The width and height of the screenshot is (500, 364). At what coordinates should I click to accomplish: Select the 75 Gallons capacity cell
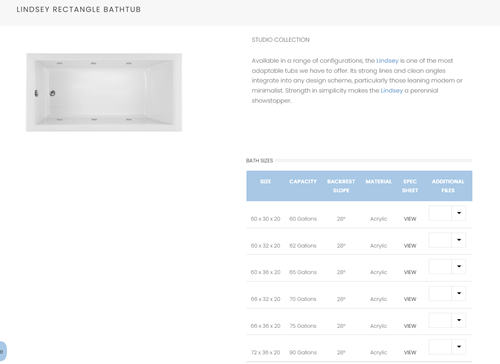[x=303, y=326]
